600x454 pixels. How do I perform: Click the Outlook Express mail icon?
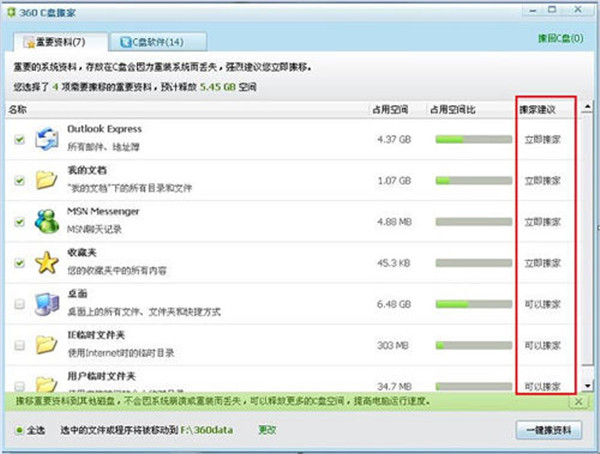46,140
